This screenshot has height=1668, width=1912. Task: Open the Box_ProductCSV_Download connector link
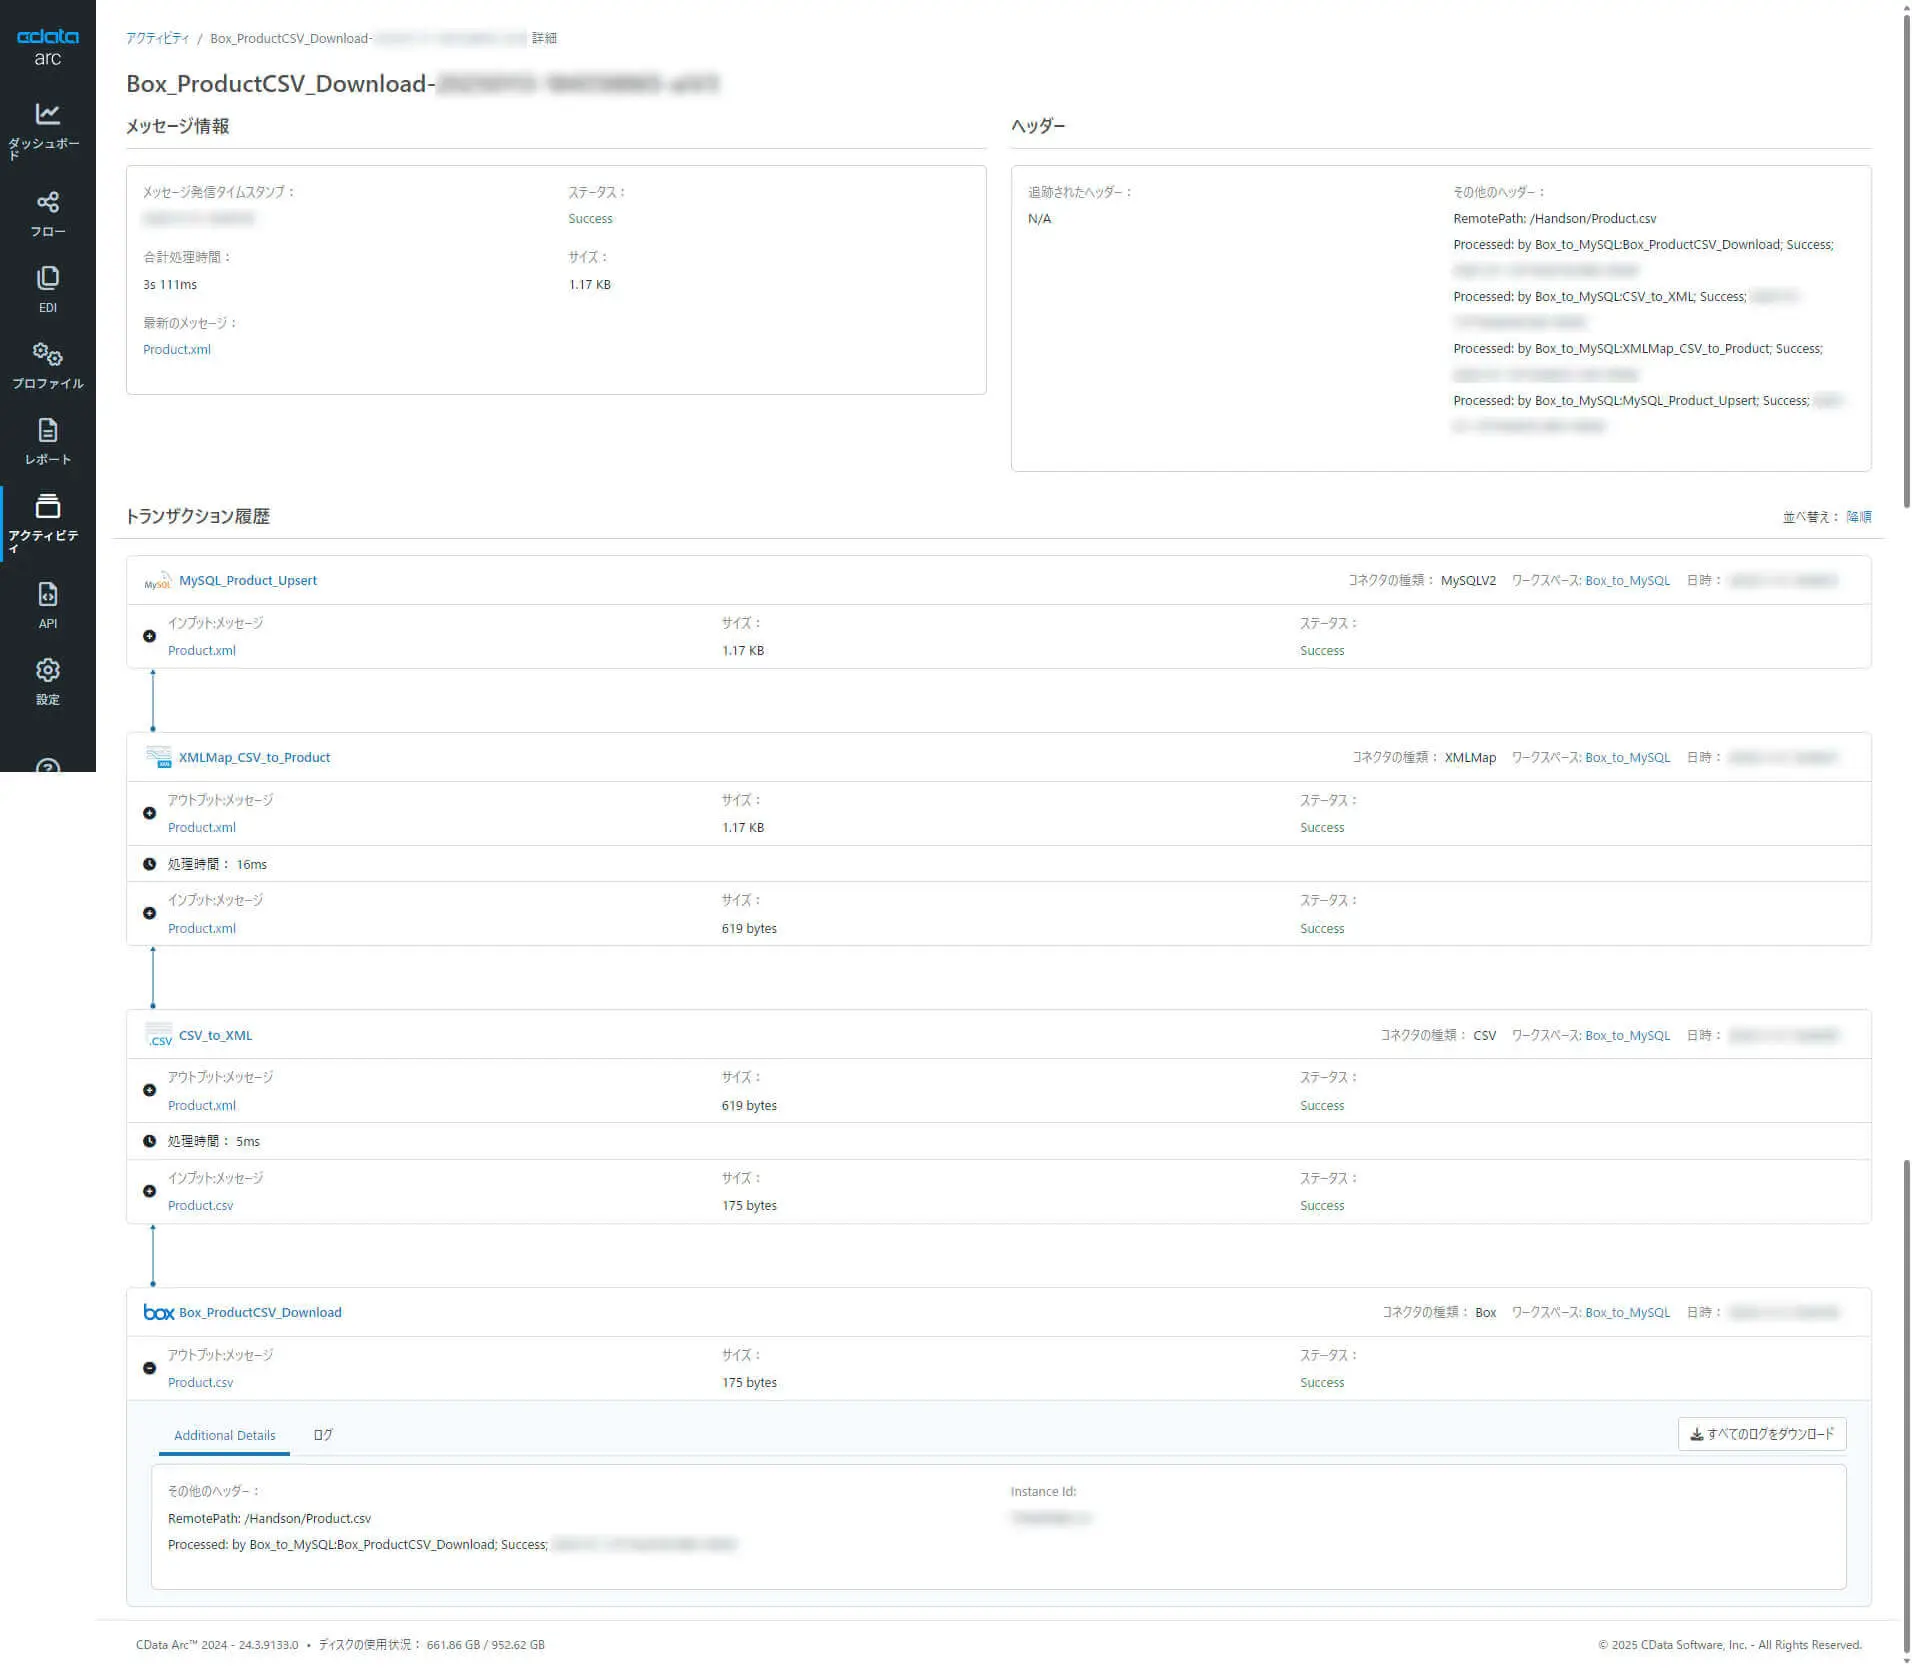pyautogui.click(x=260, y=1313)
